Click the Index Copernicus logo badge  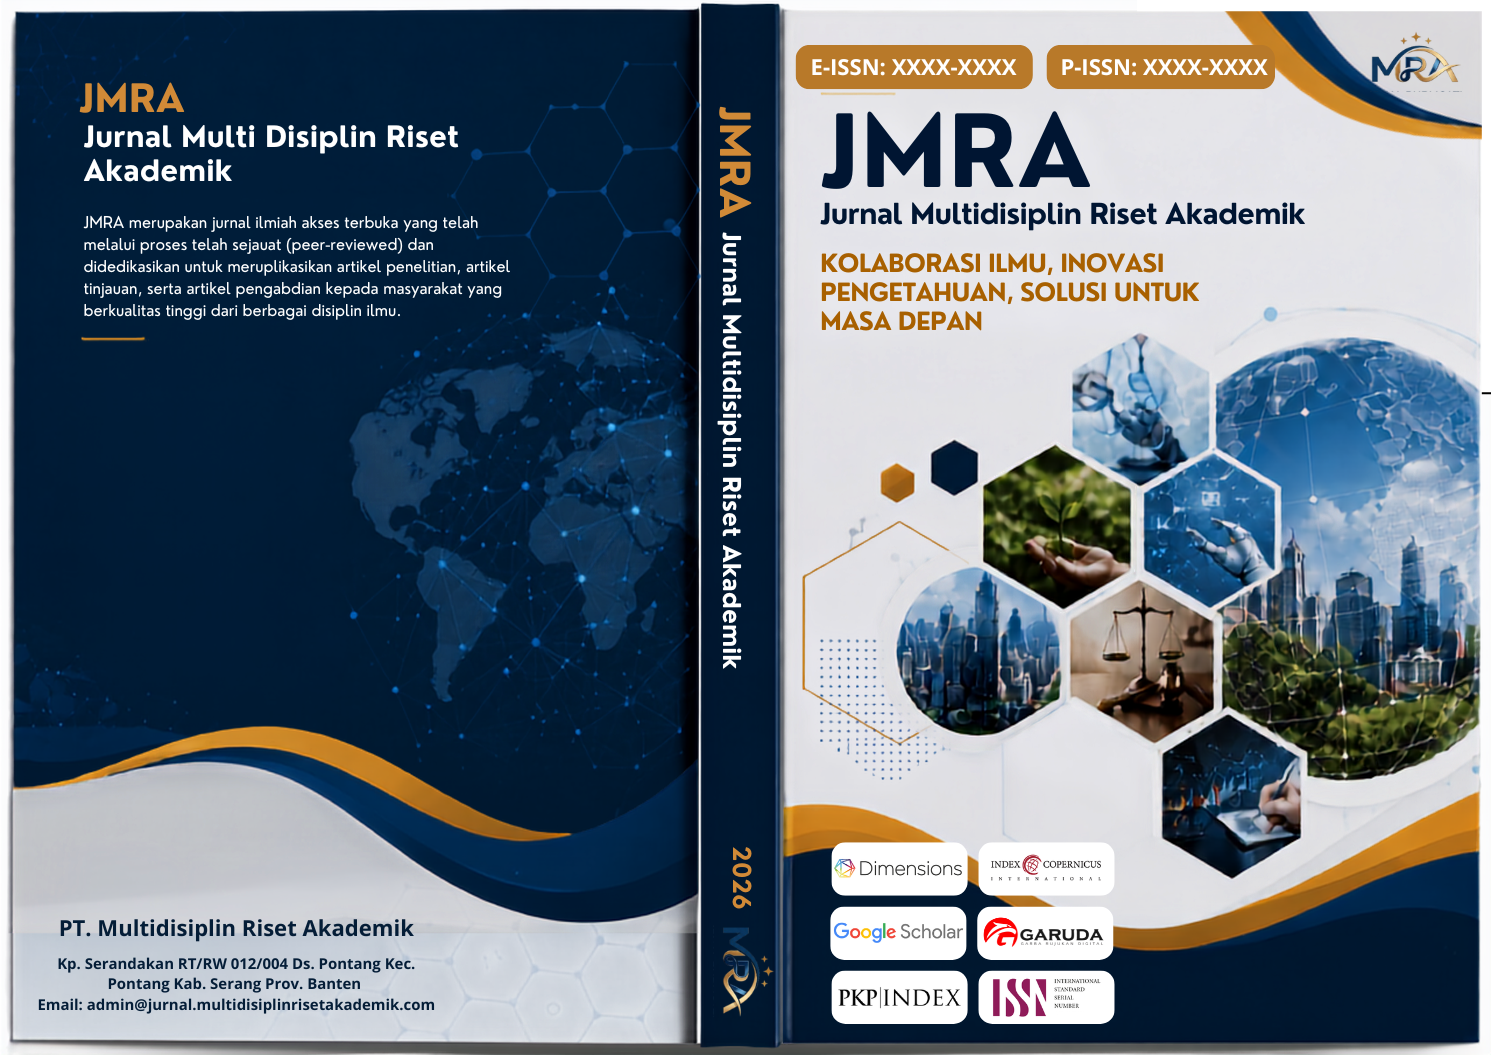click(x=1045, y=869)
